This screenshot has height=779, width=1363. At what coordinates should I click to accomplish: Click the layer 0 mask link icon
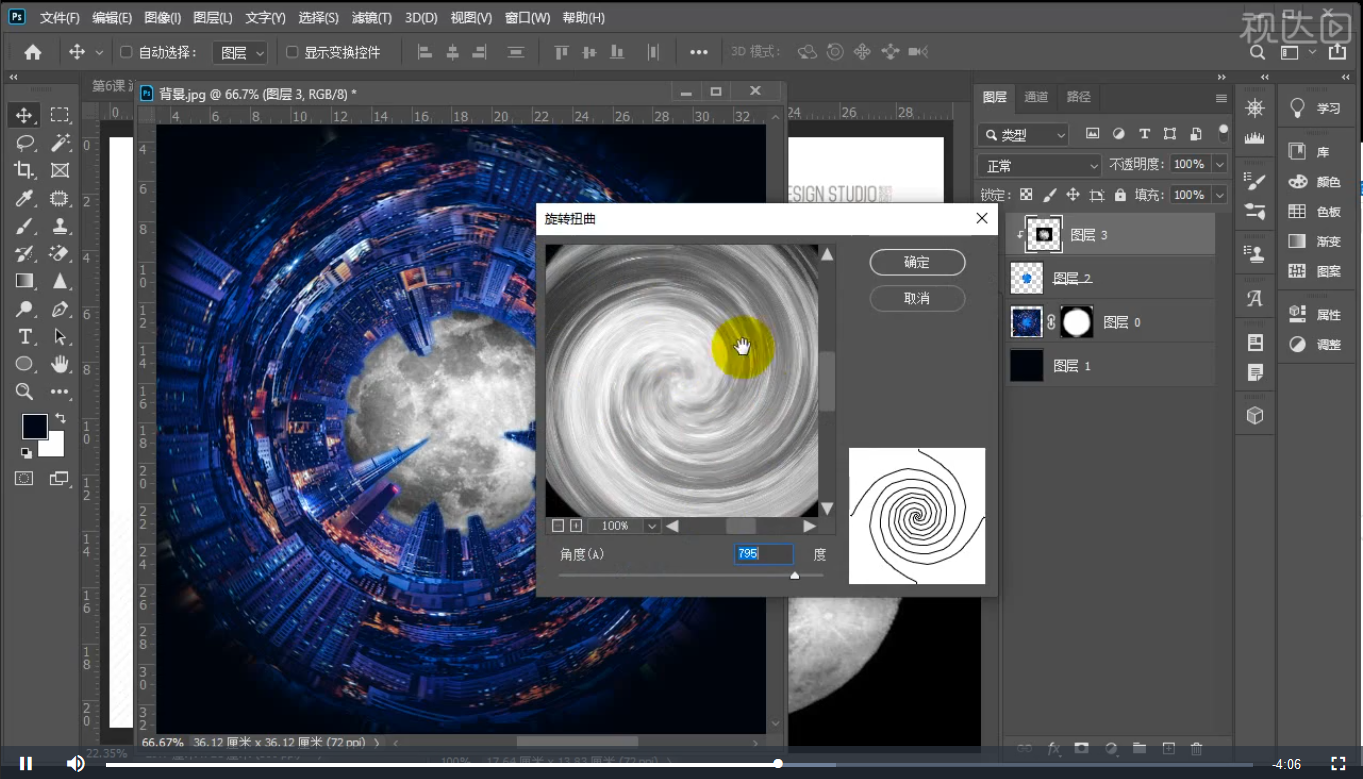1051,323
